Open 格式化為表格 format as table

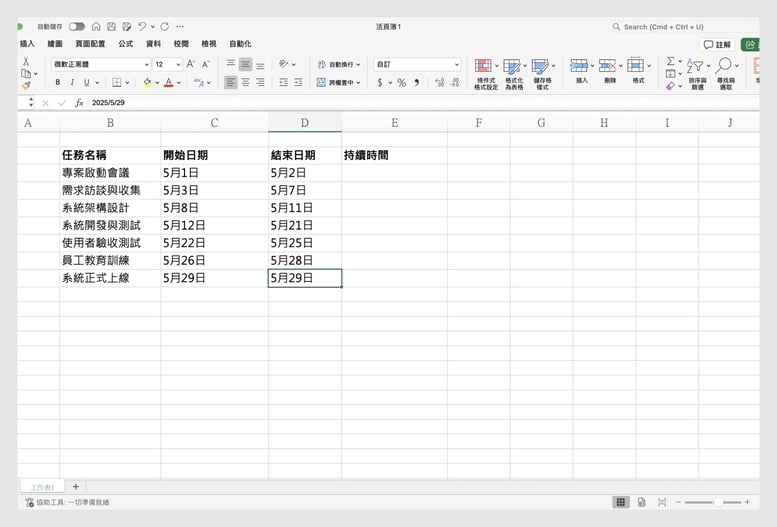[514, 74]
